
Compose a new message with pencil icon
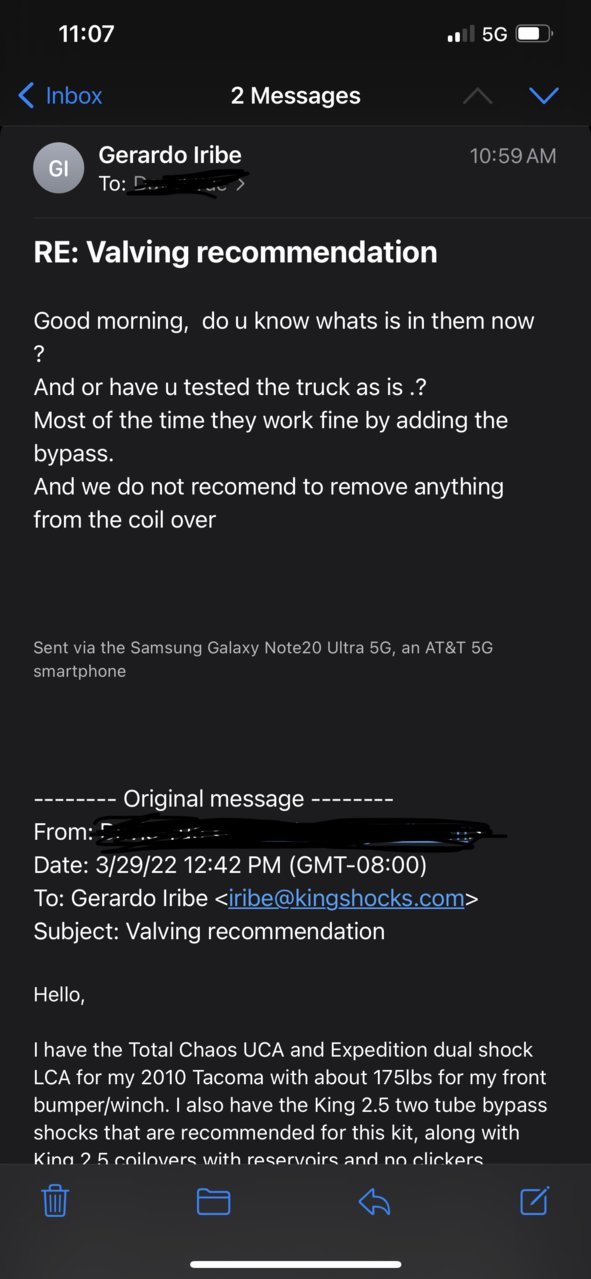536,1200
